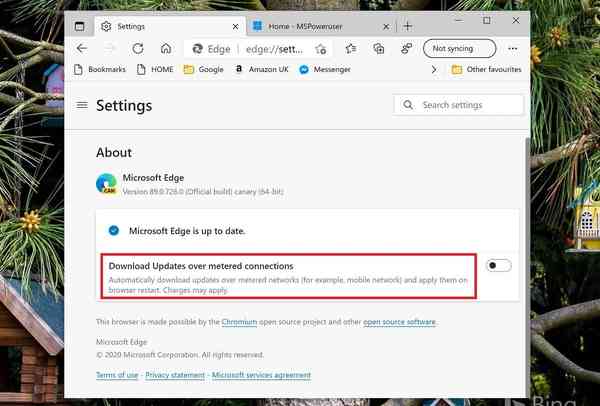Click the 2020 Microsoft Corporation copyright text
600x406 pixels.
click(180, 355)
